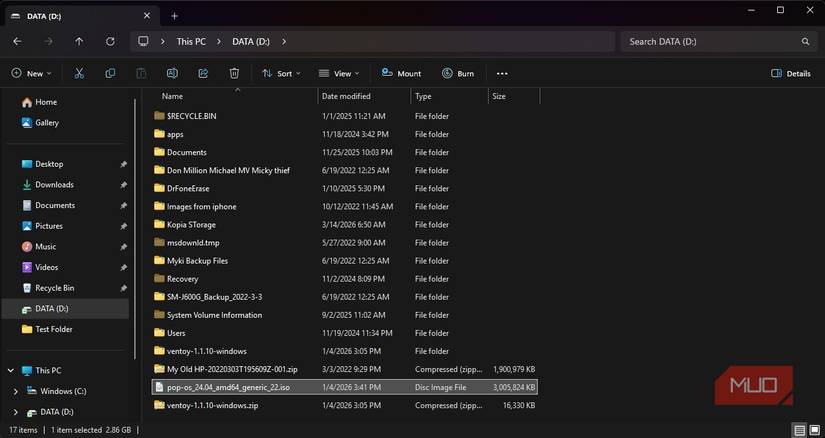Click the Cut scissors icon
825x438 pixels.
[x=79, y=74]
